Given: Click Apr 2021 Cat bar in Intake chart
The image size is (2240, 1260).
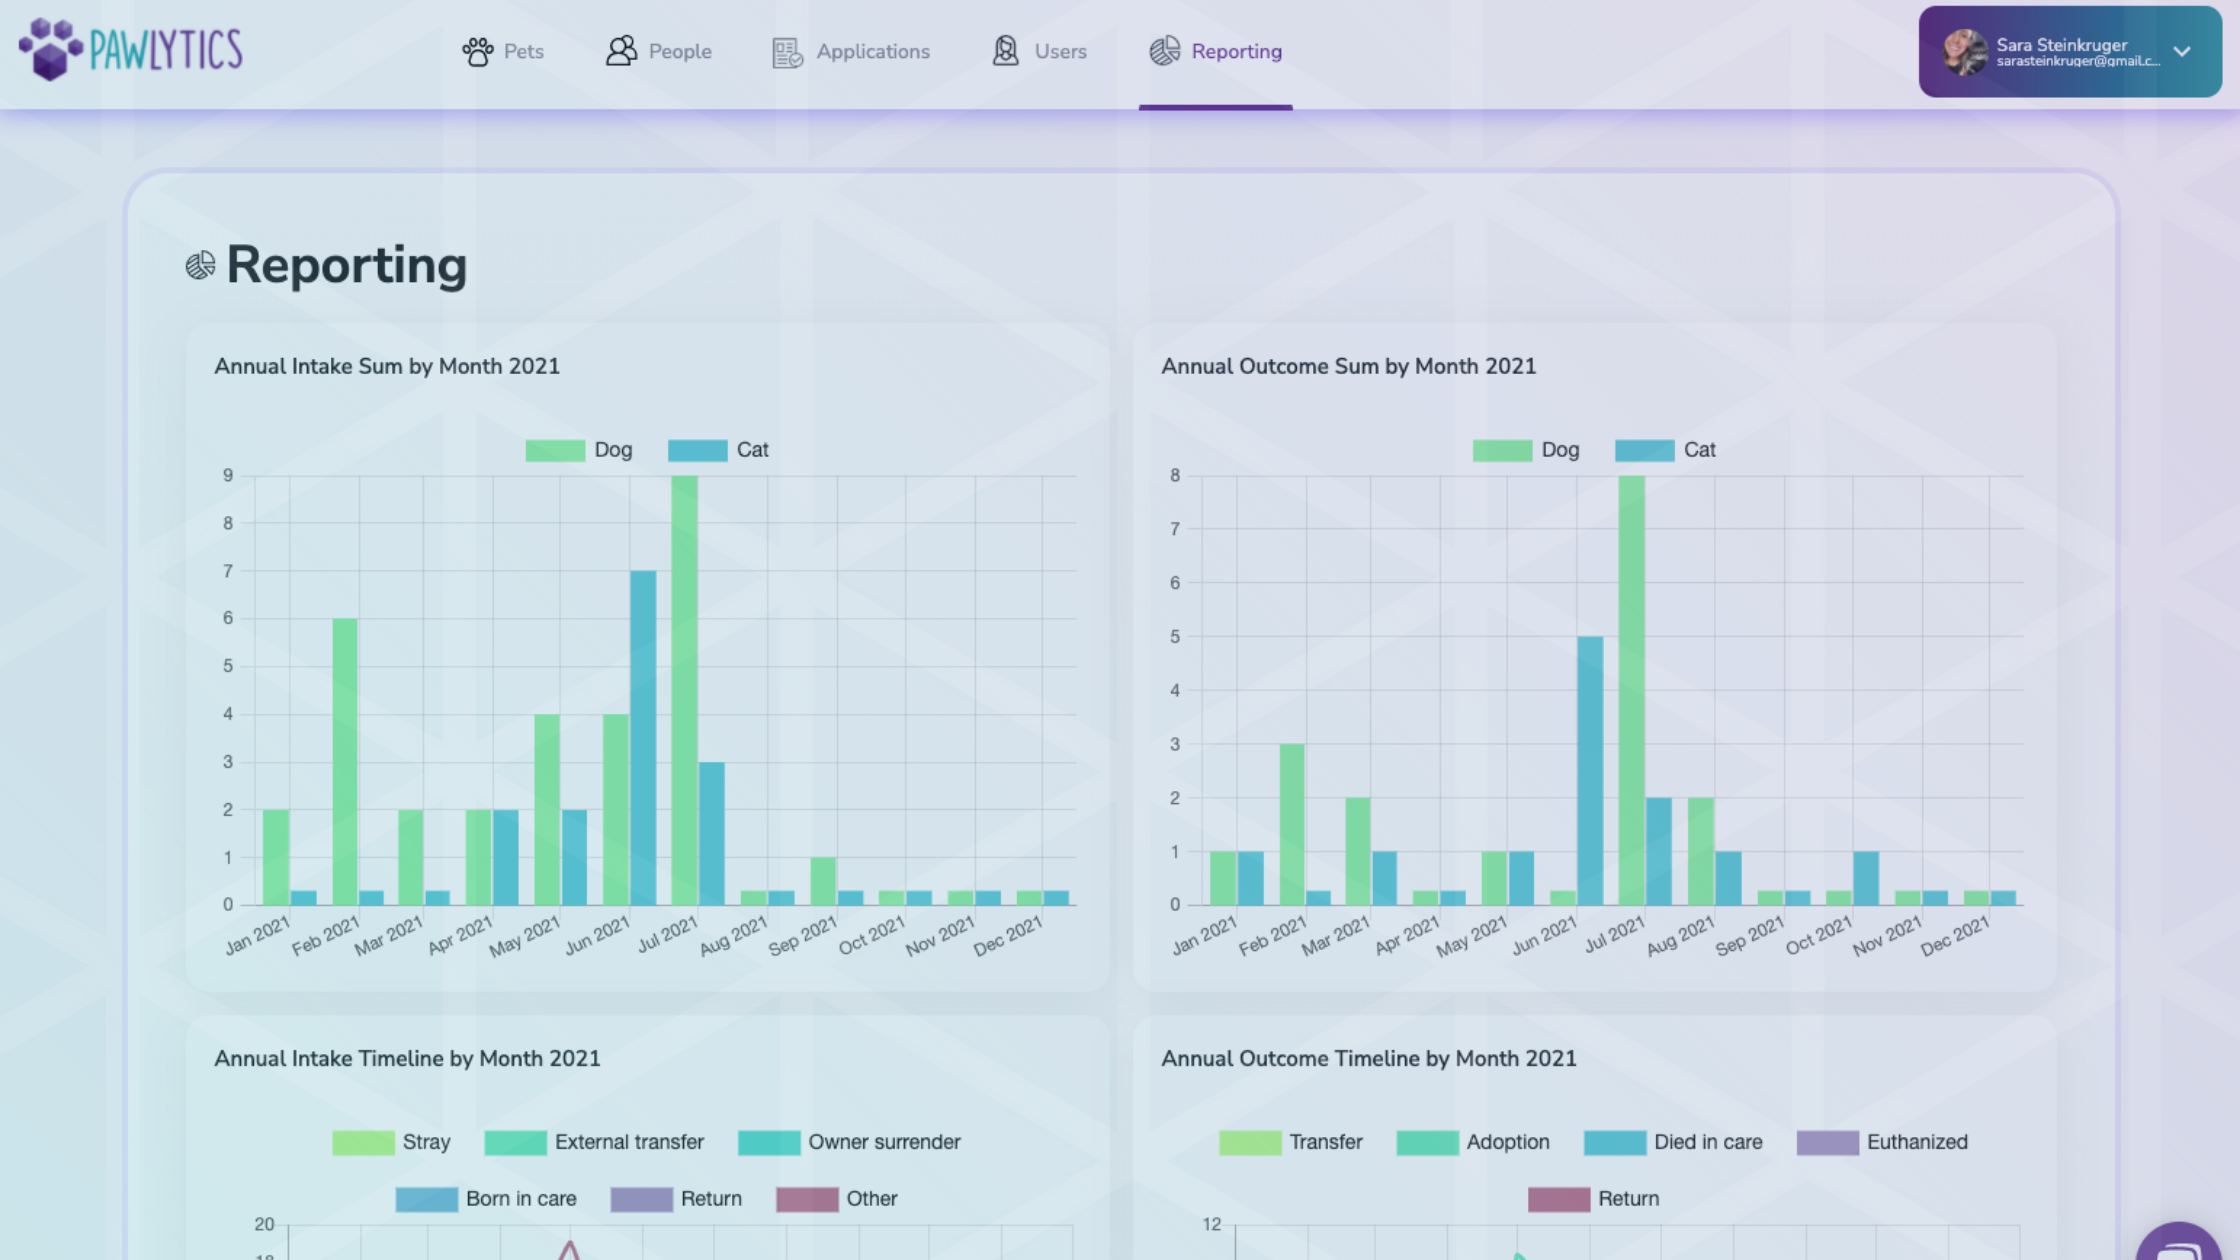Looking at the screenshot, I should pyautogui.click(x=506, y=857).
